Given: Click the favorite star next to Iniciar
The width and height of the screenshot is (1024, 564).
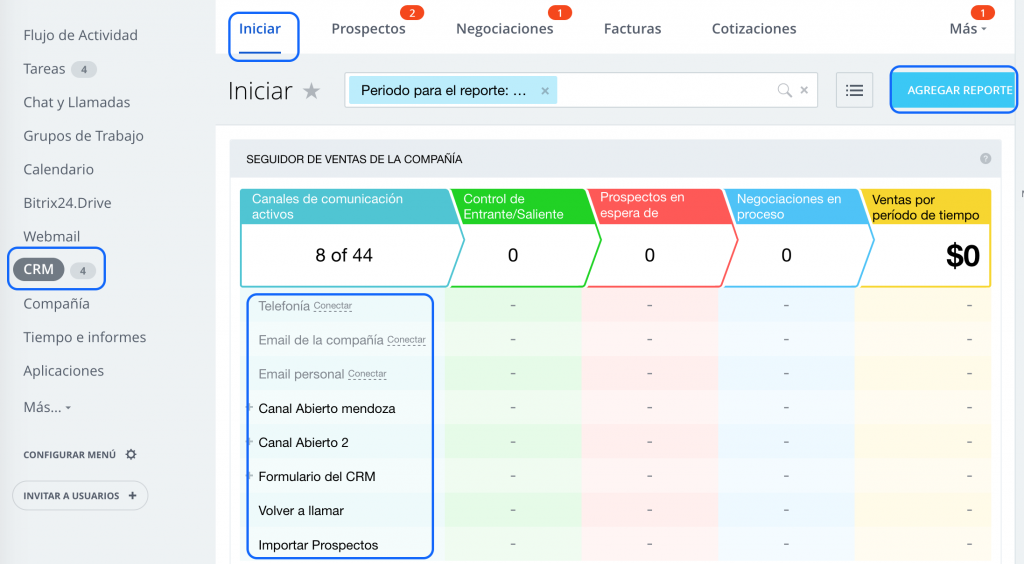Looking at the screenshot, I should pos(312,91).
